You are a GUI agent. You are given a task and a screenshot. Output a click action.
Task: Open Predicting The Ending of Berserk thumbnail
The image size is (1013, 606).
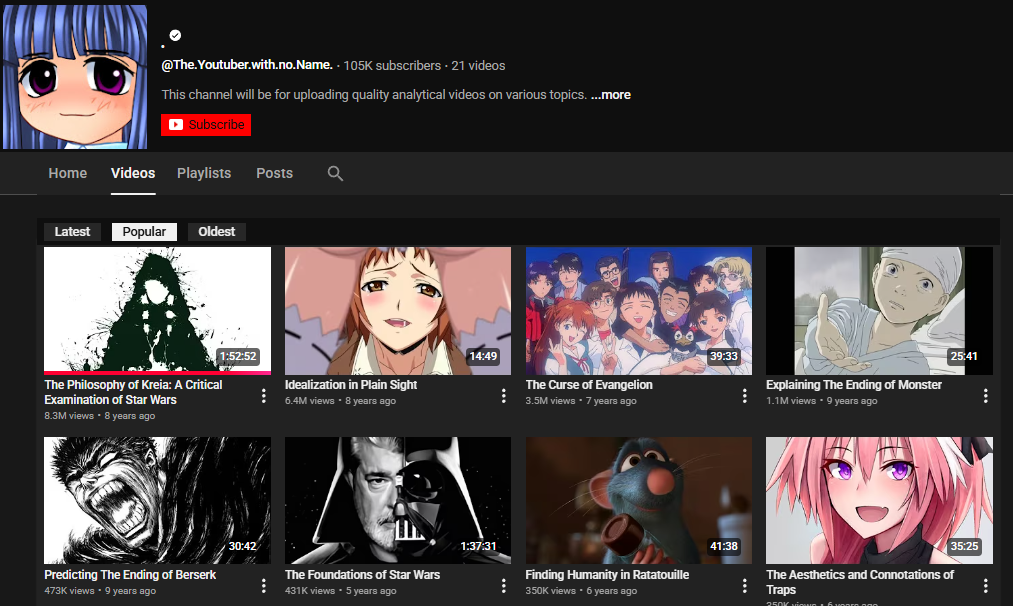[158, 501]
